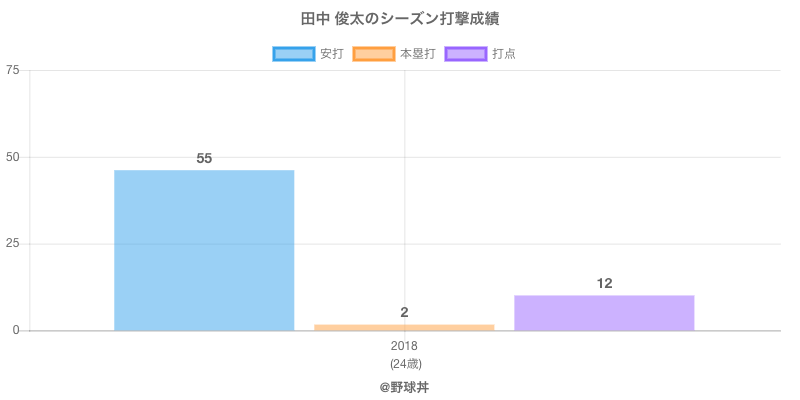The height and width of the screenshot is (400, 800).
Task: Select the thin orange 本塁打 bar
Action: 404,327
